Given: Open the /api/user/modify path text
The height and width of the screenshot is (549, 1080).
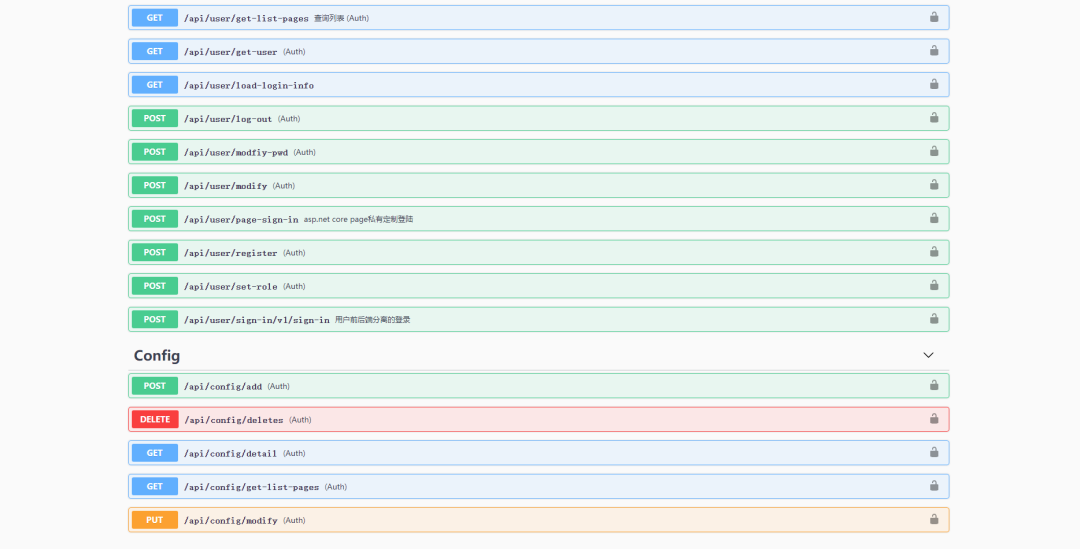Looking at the screenshot, I should 225,186.
